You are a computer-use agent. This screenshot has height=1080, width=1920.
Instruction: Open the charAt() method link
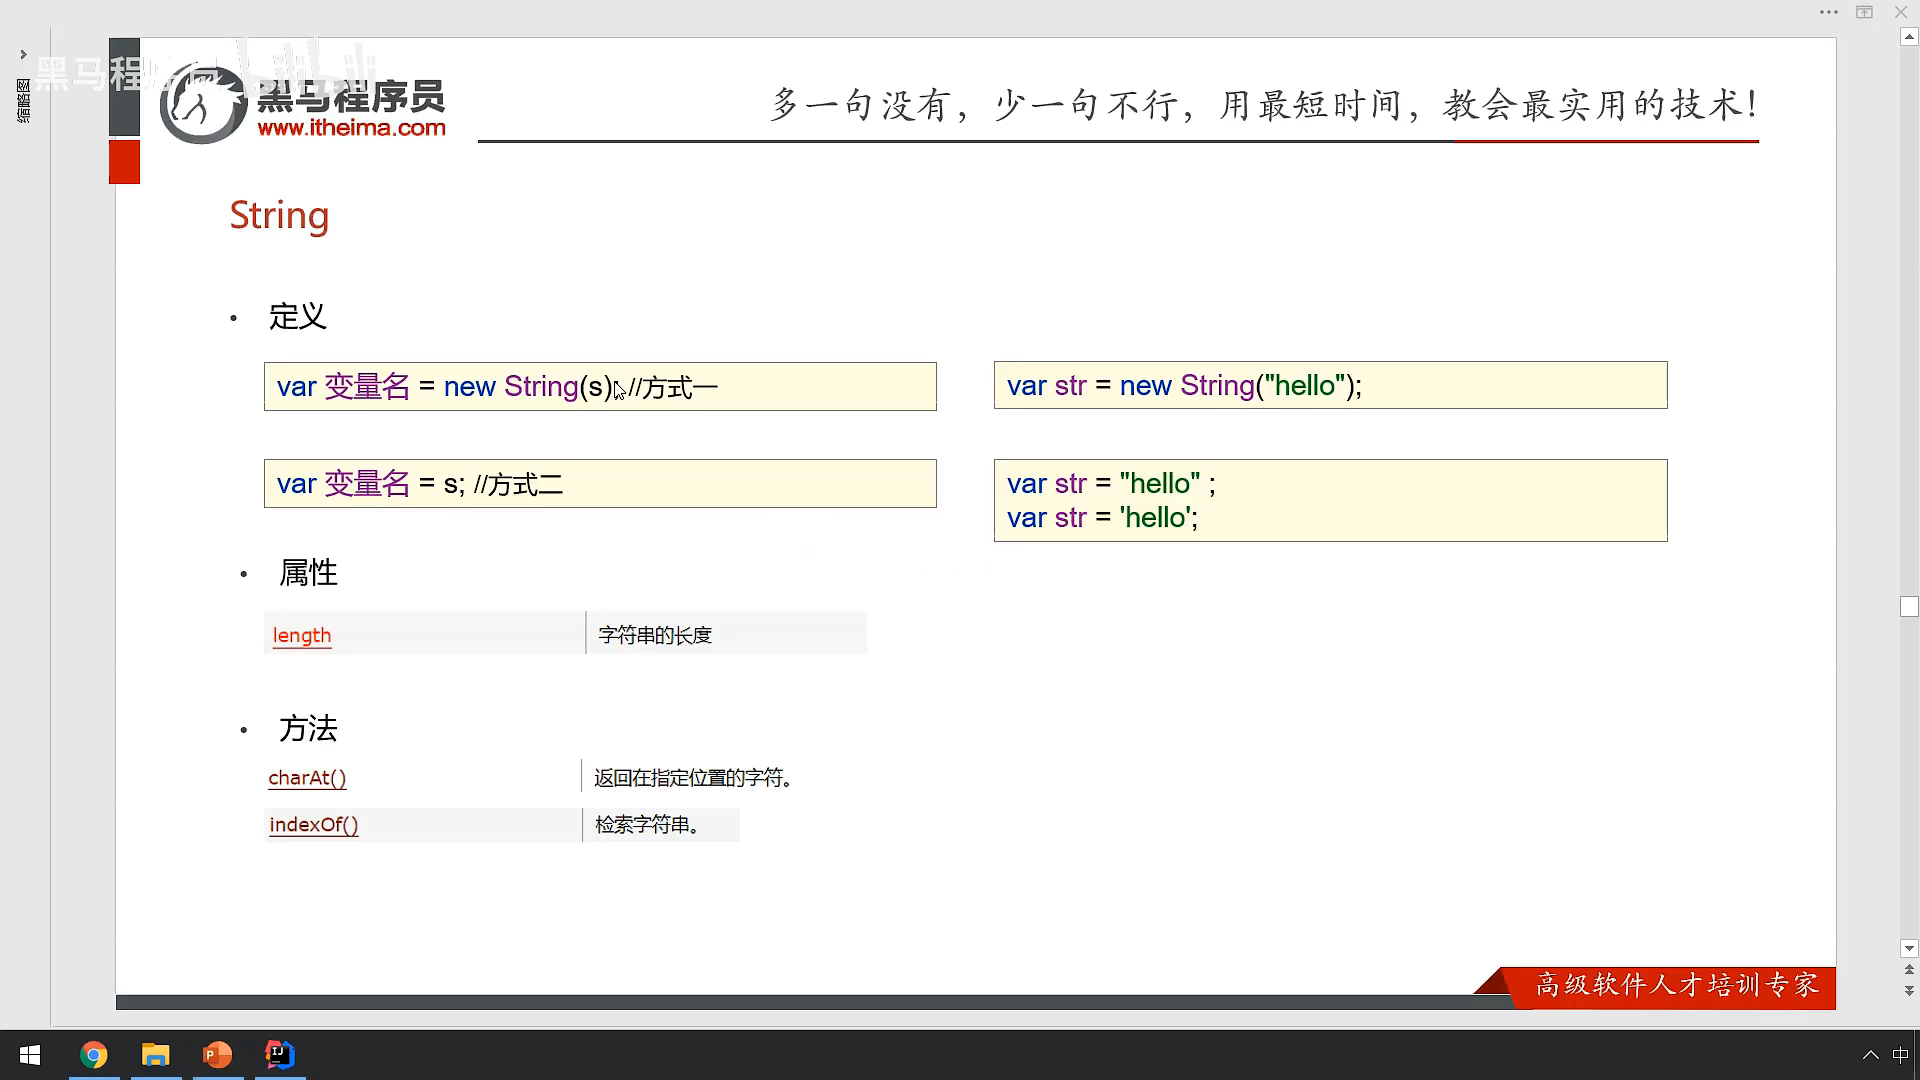307,778
